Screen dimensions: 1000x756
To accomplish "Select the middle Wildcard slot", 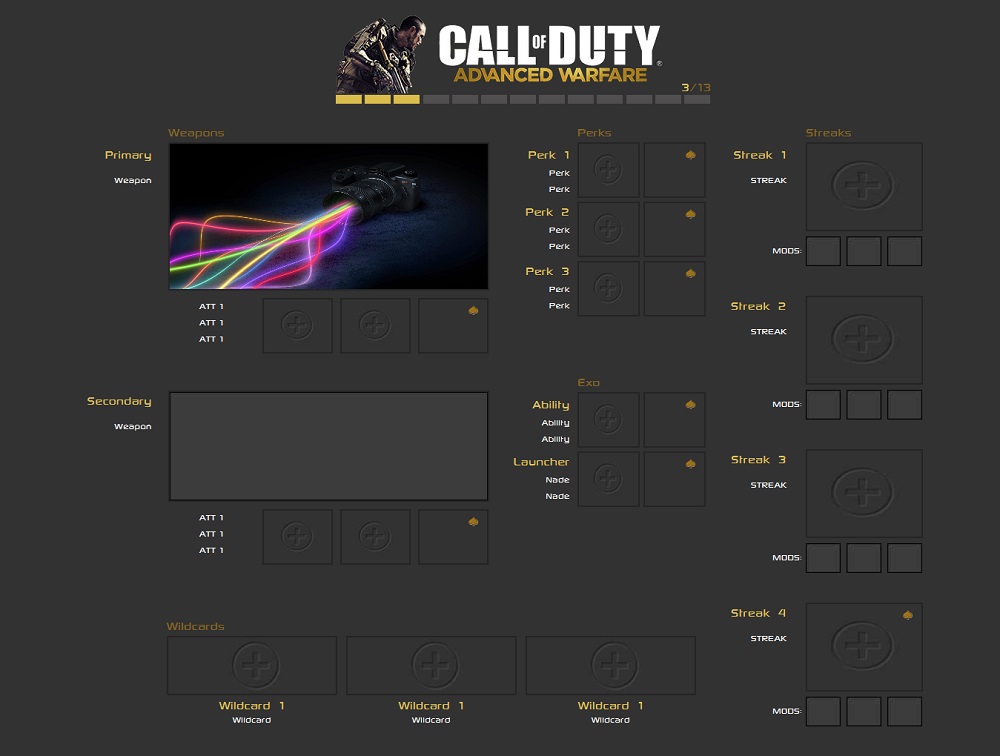I will [x=431, y=665].
